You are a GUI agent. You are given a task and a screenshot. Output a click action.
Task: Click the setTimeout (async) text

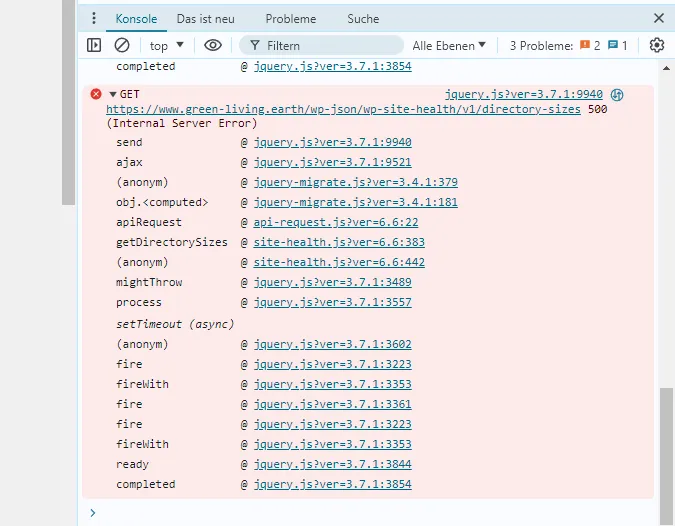tap(175, 324)
